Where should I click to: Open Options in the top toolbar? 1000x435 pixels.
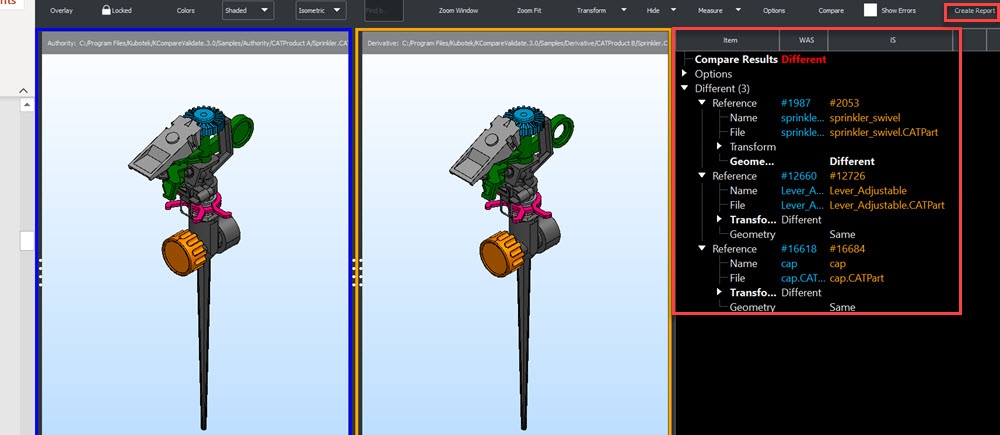[x=774, y=10]
